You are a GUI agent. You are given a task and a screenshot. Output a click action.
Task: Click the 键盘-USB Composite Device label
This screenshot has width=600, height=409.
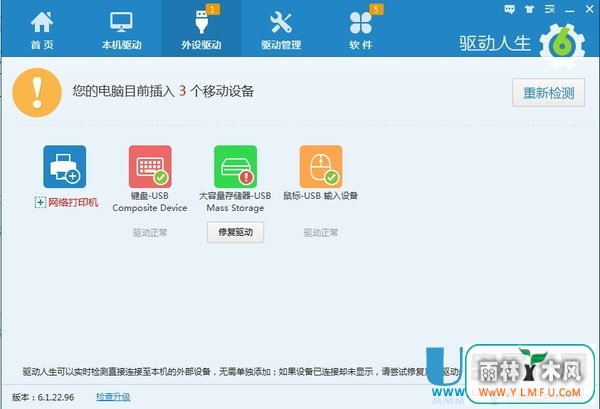150,202
